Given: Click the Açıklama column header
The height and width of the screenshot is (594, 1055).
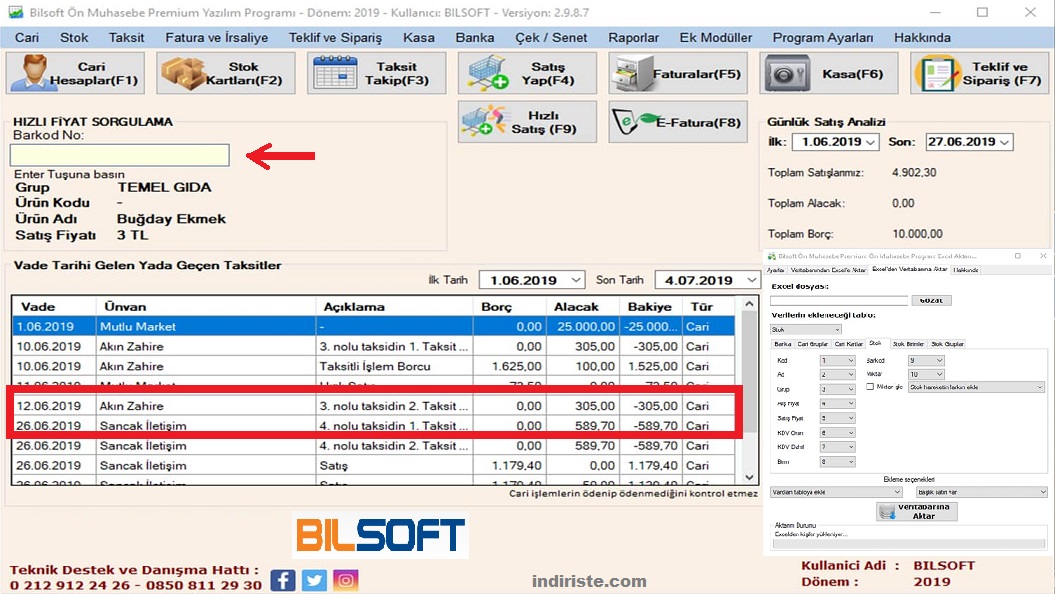Looking at the screenshot, I should [x=394, y=307].
